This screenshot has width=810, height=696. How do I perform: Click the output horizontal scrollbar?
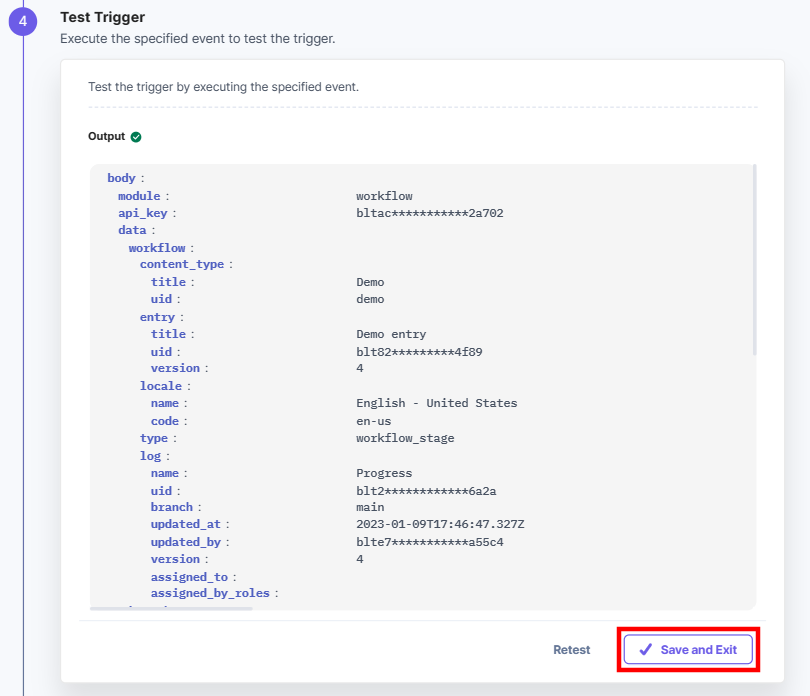click(171, 609)
